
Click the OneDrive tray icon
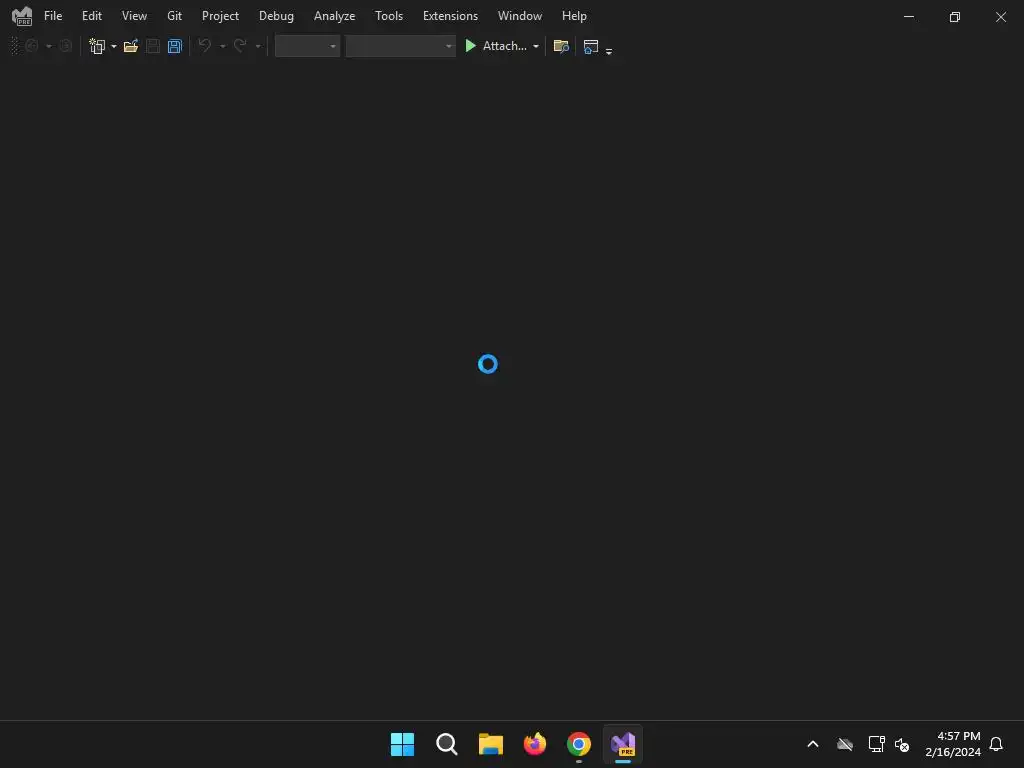pyautogui.click(x=845, y=744)
